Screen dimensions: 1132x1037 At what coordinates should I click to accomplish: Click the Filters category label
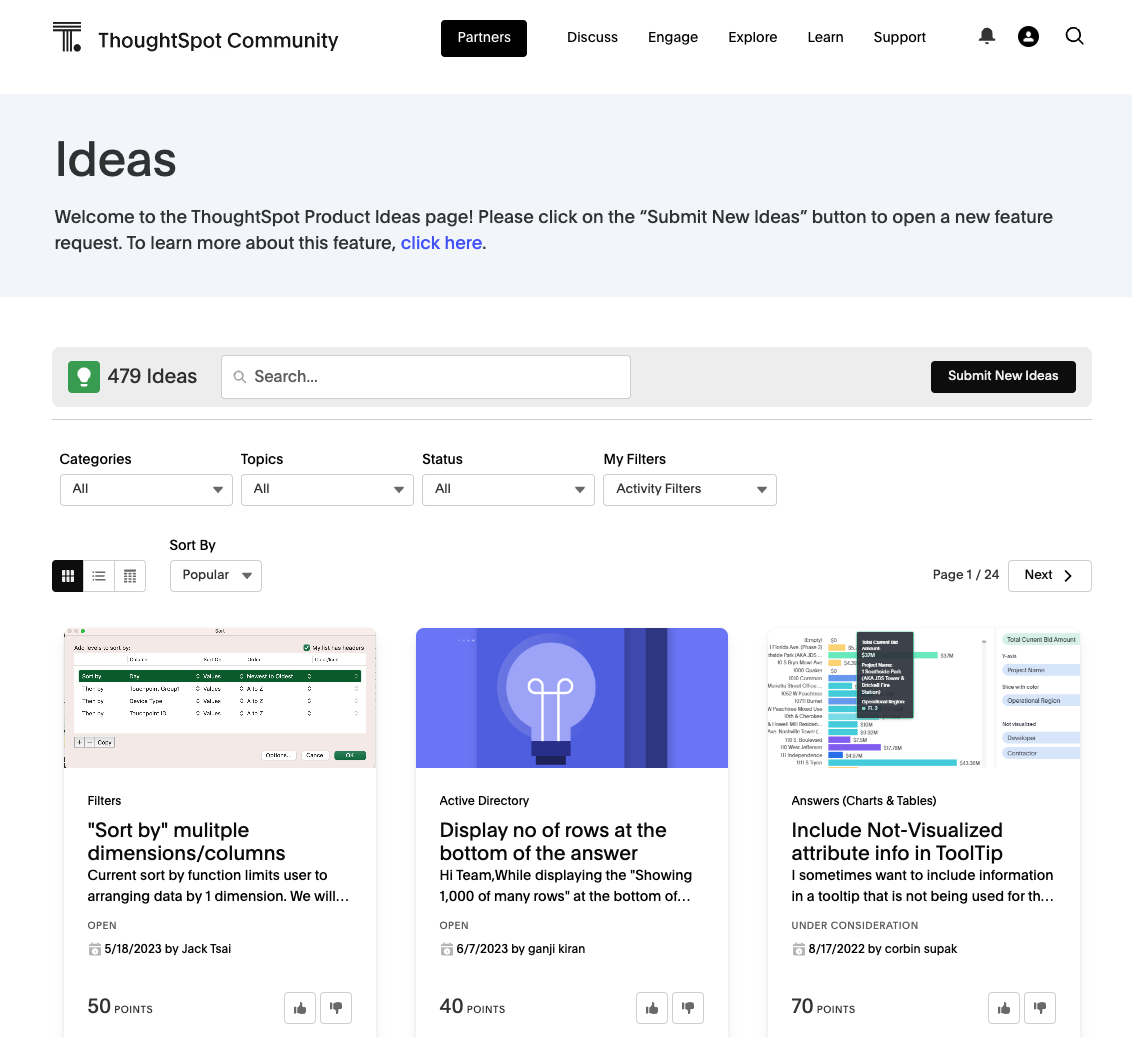pos(104,801)
